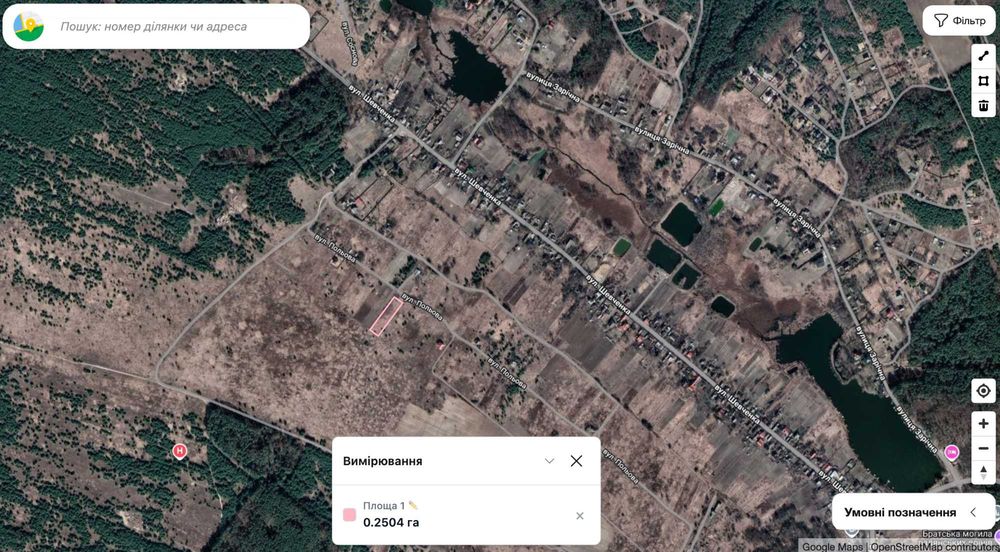Delete measurements with the trash icon
This screenshot has width=1000, height=552.
click(983, 105)
